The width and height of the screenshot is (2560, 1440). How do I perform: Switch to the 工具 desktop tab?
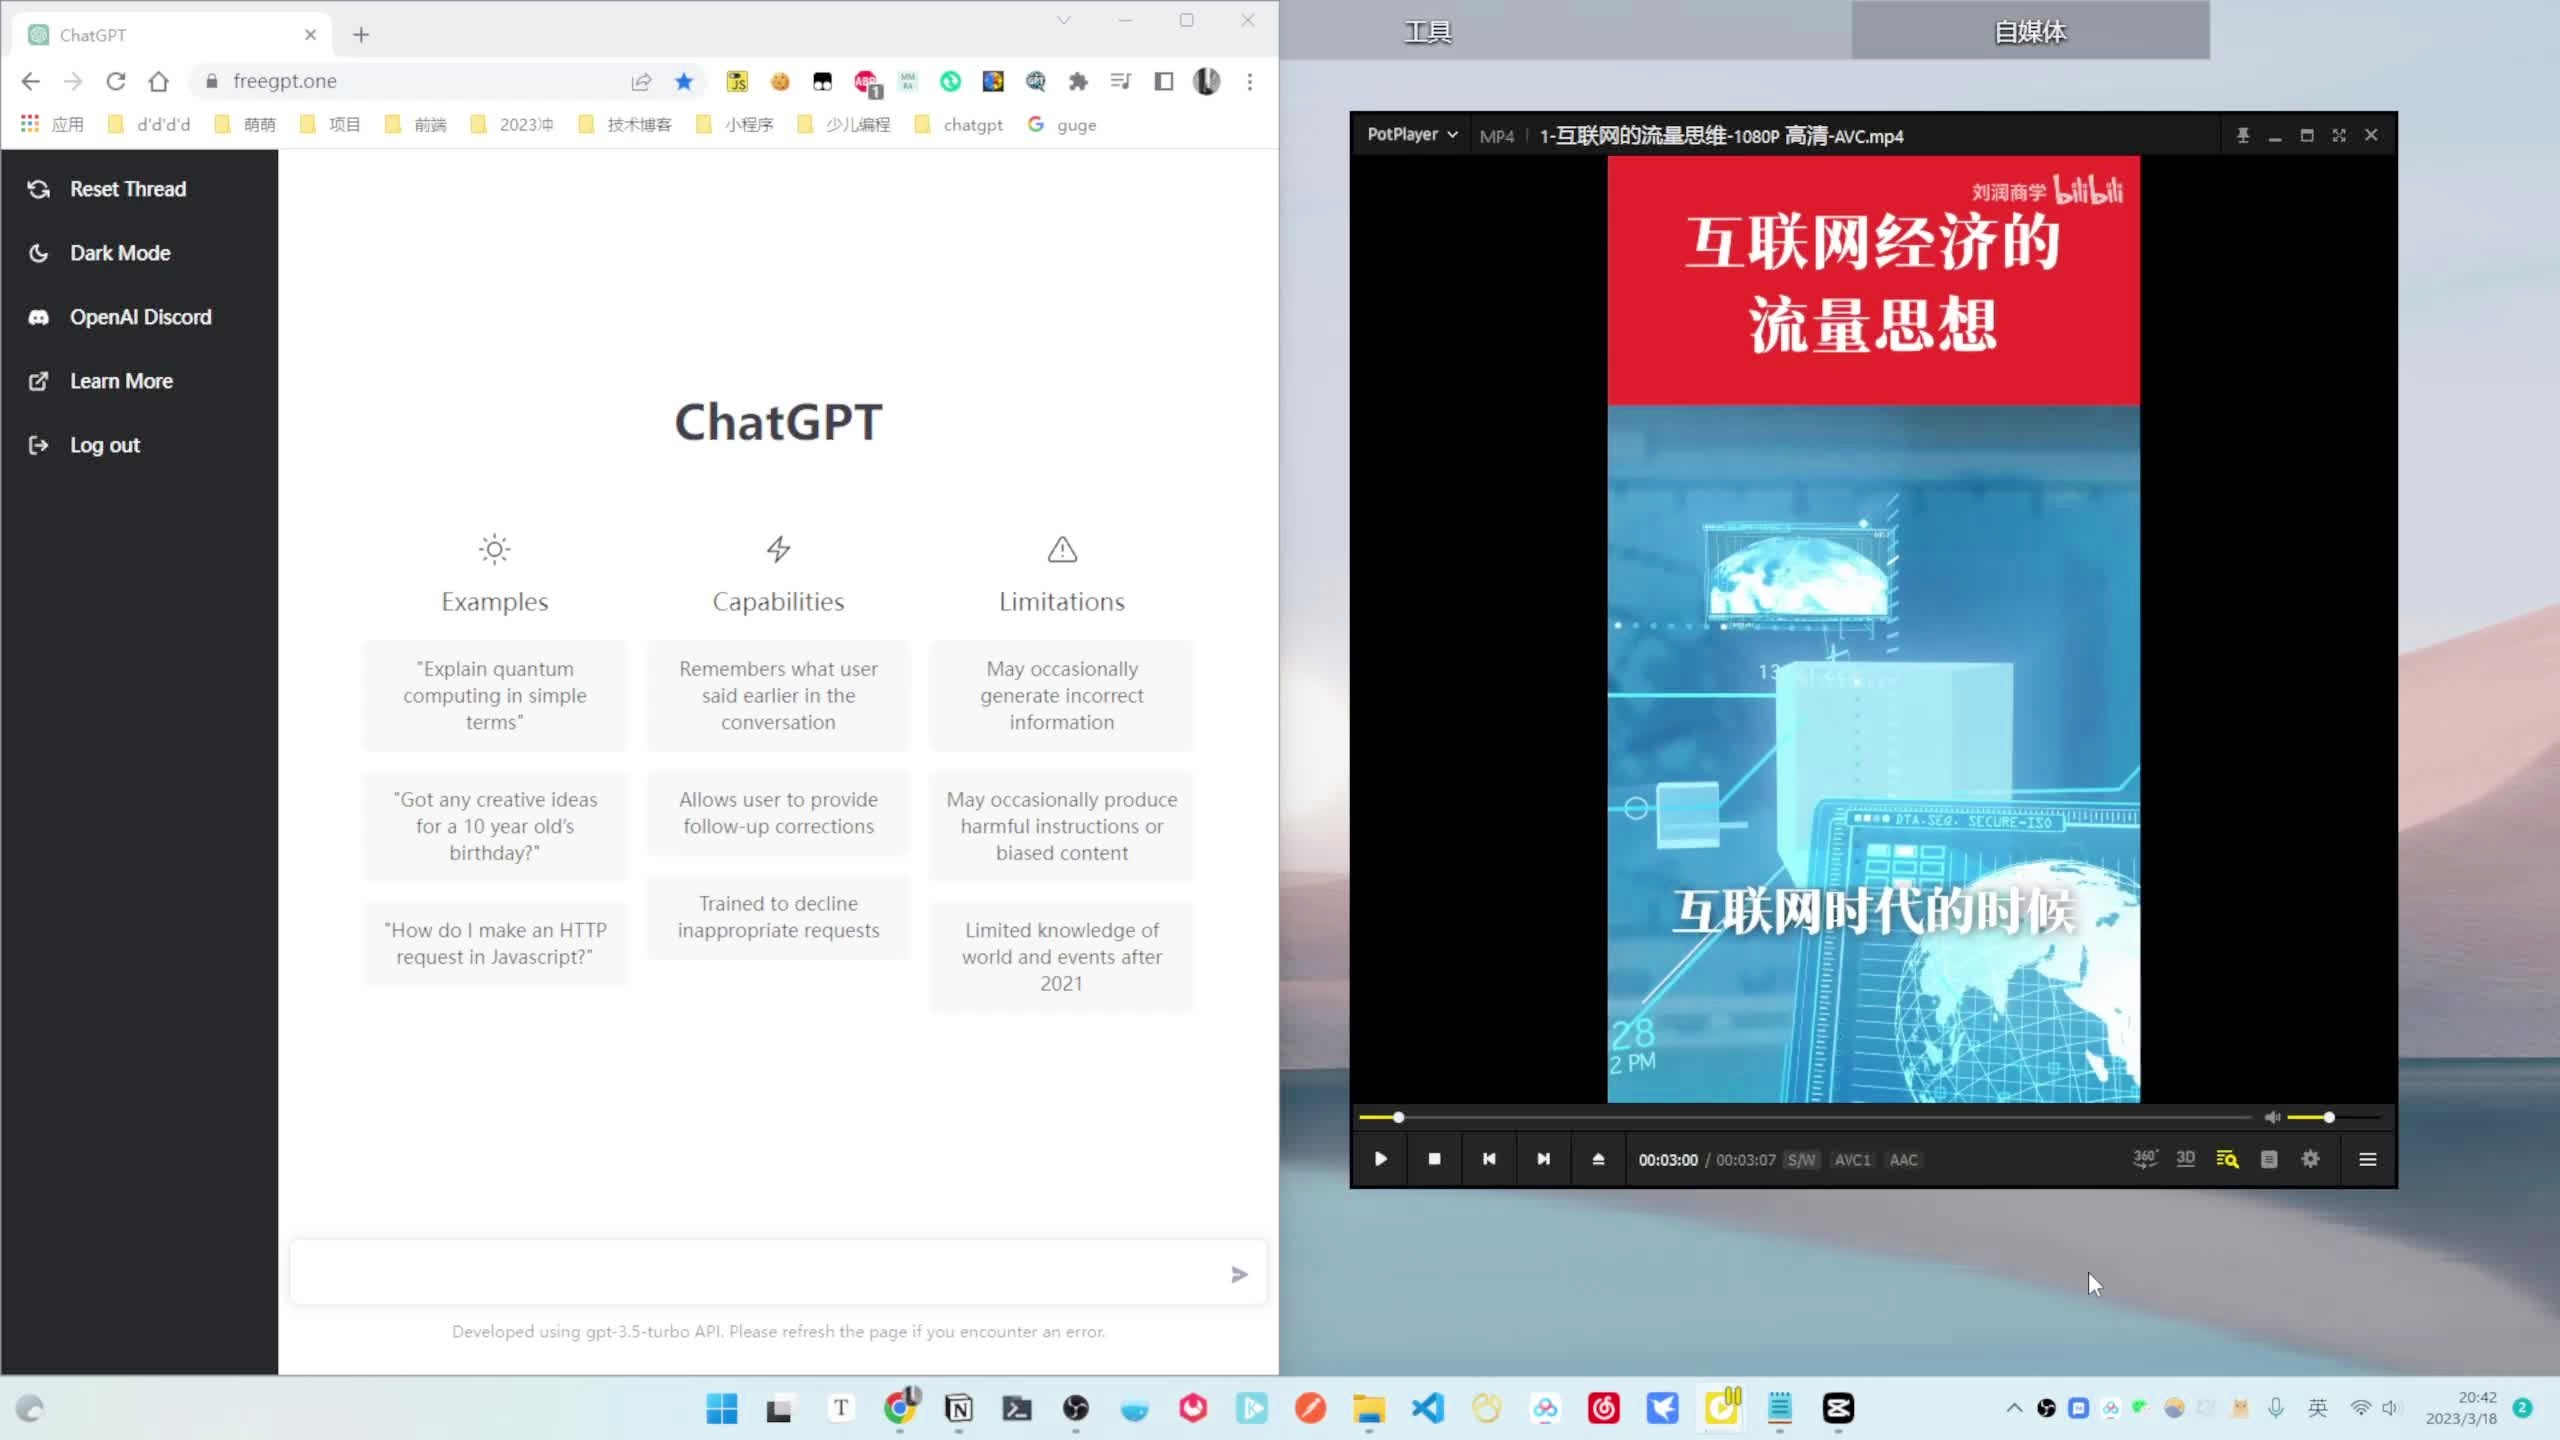pyautogui.click(x=1427, y=32)
